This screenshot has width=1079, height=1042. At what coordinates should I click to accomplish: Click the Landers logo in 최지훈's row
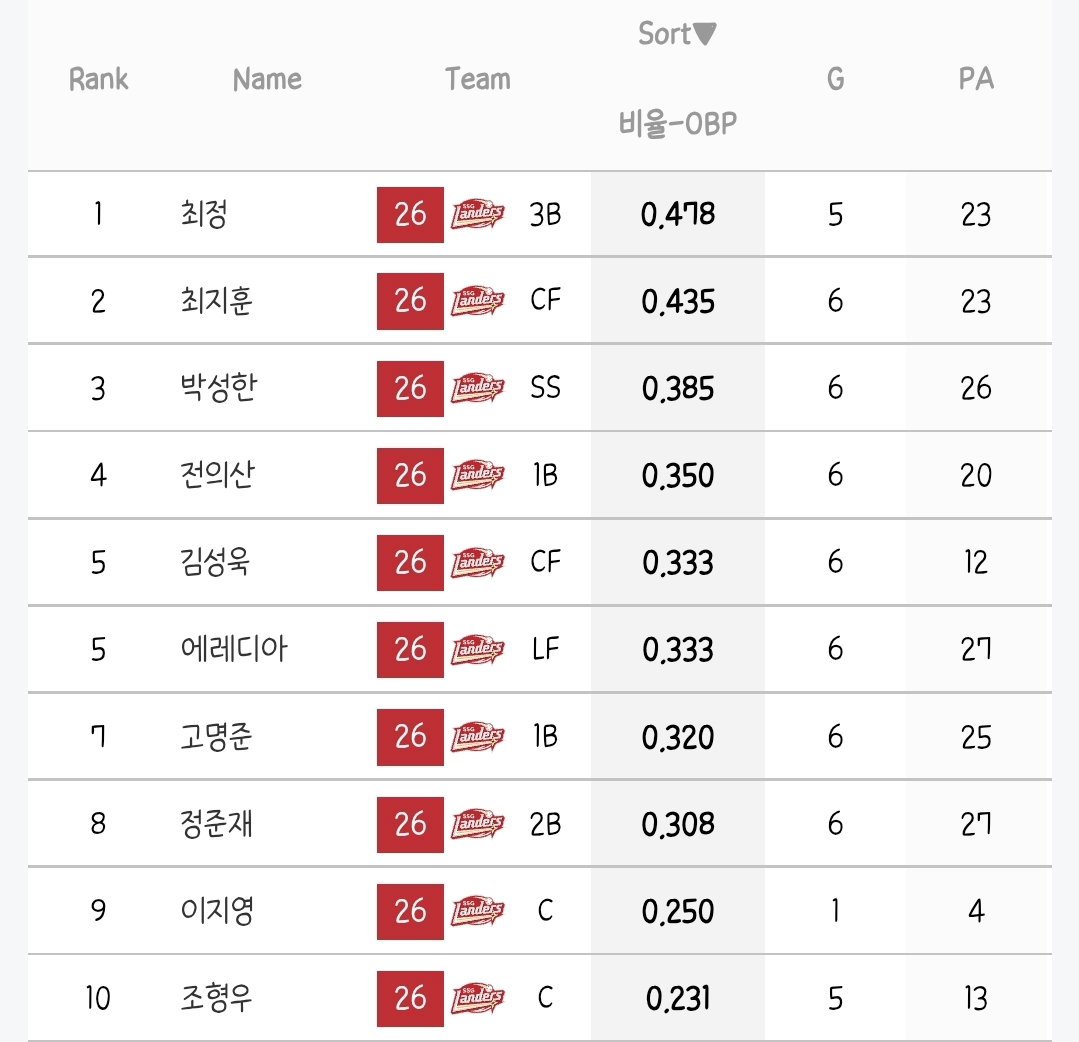tap(478, 301)
